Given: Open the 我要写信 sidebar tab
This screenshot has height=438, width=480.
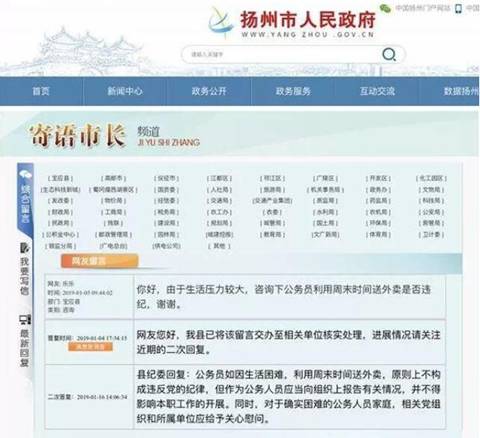Looking at the screenshot, I should (x=25, y=276).
